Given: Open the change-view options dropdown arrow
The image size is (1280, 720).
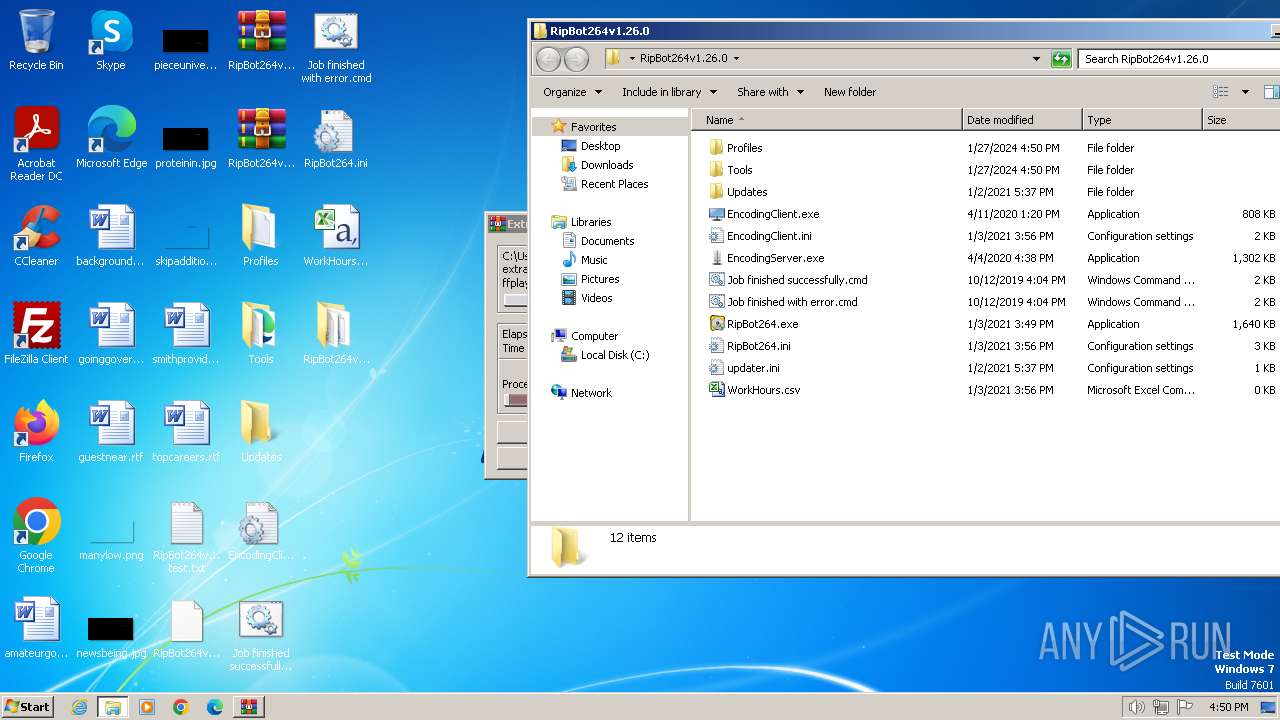Looking at the screenshot, I should [1245, 92].
